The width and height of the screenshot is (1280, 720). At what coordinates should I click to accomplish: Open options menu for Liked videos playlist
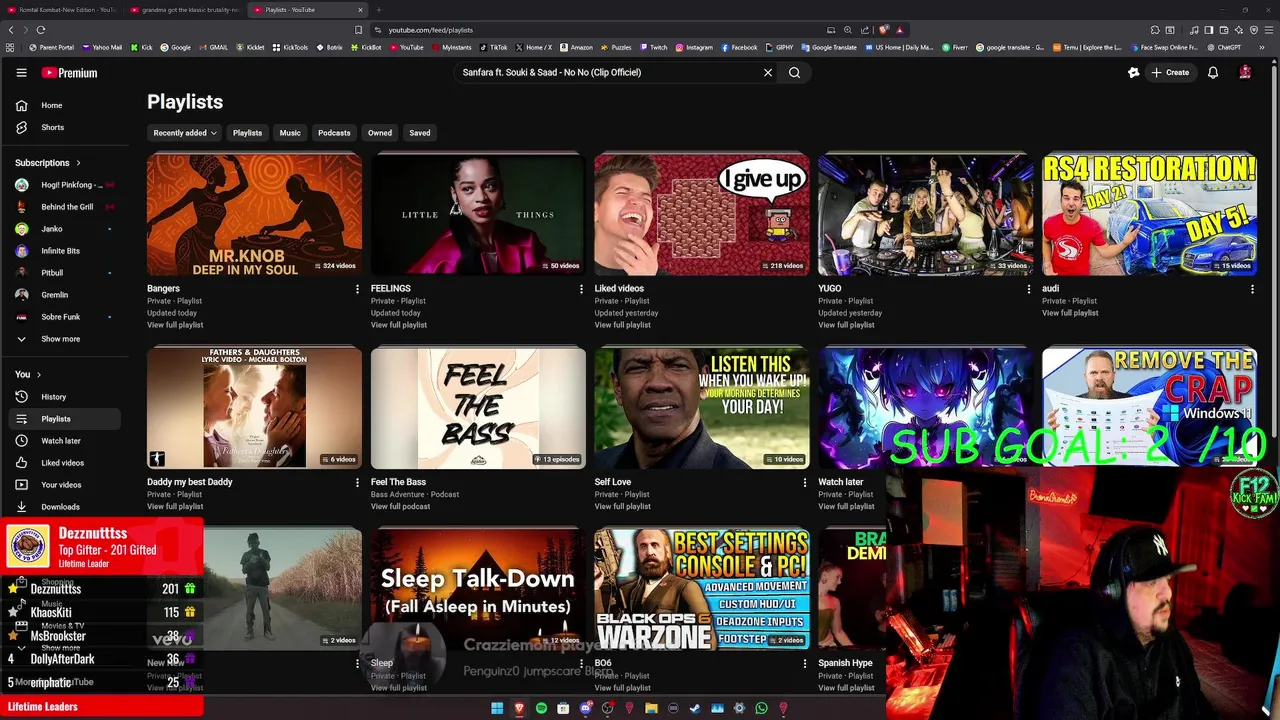click(805, 289)
